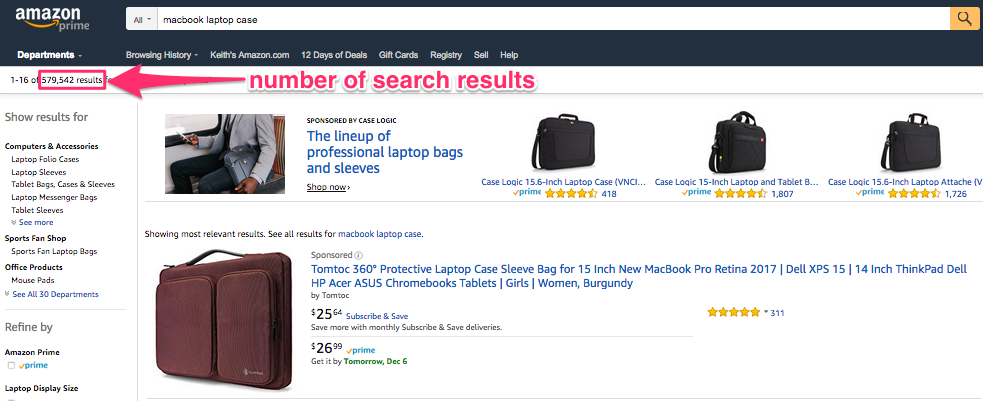Expand the Departments menu
Image resolution: width=983 pixels, height=401 pixels.
pyautogui.click(x=50, y=55)
